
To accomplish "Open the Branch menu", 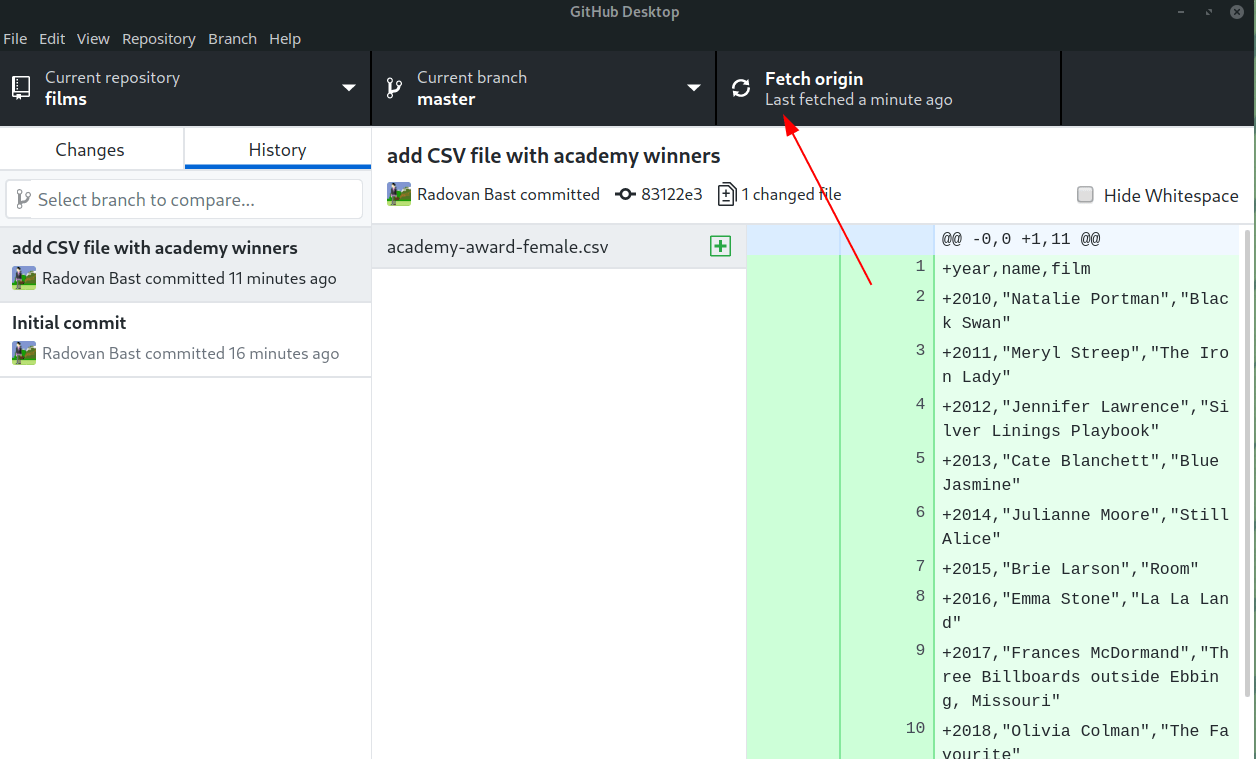I will point(233,39).
